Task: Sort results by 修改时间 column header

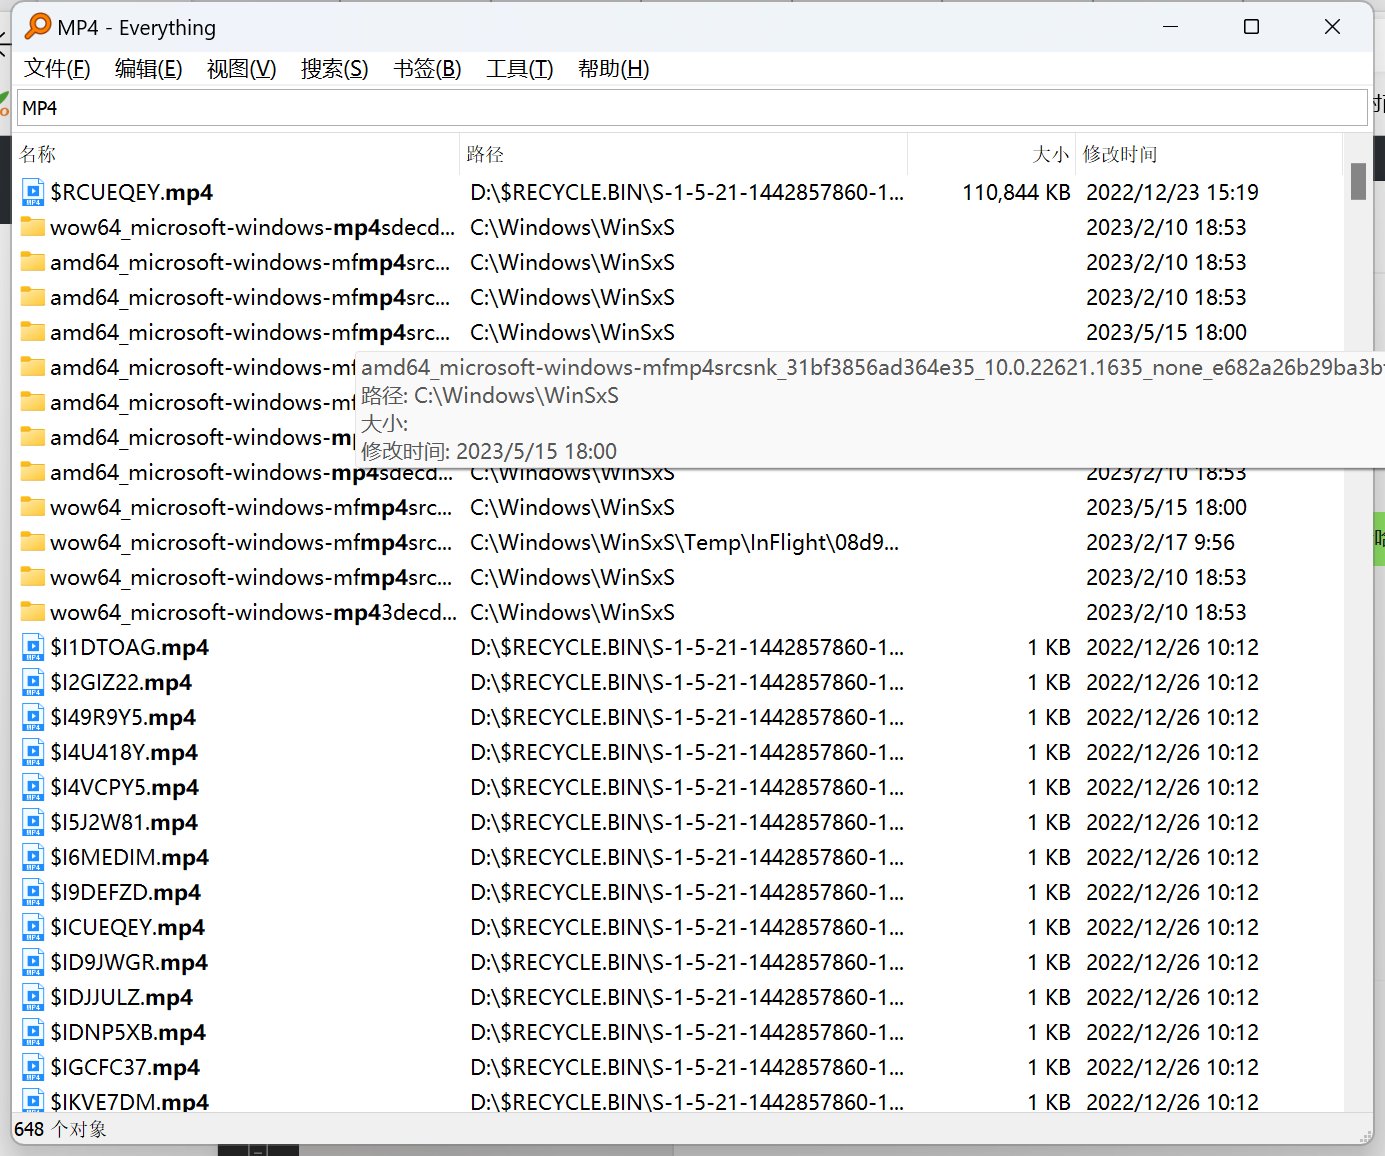Action: (x=1208, y=154)
